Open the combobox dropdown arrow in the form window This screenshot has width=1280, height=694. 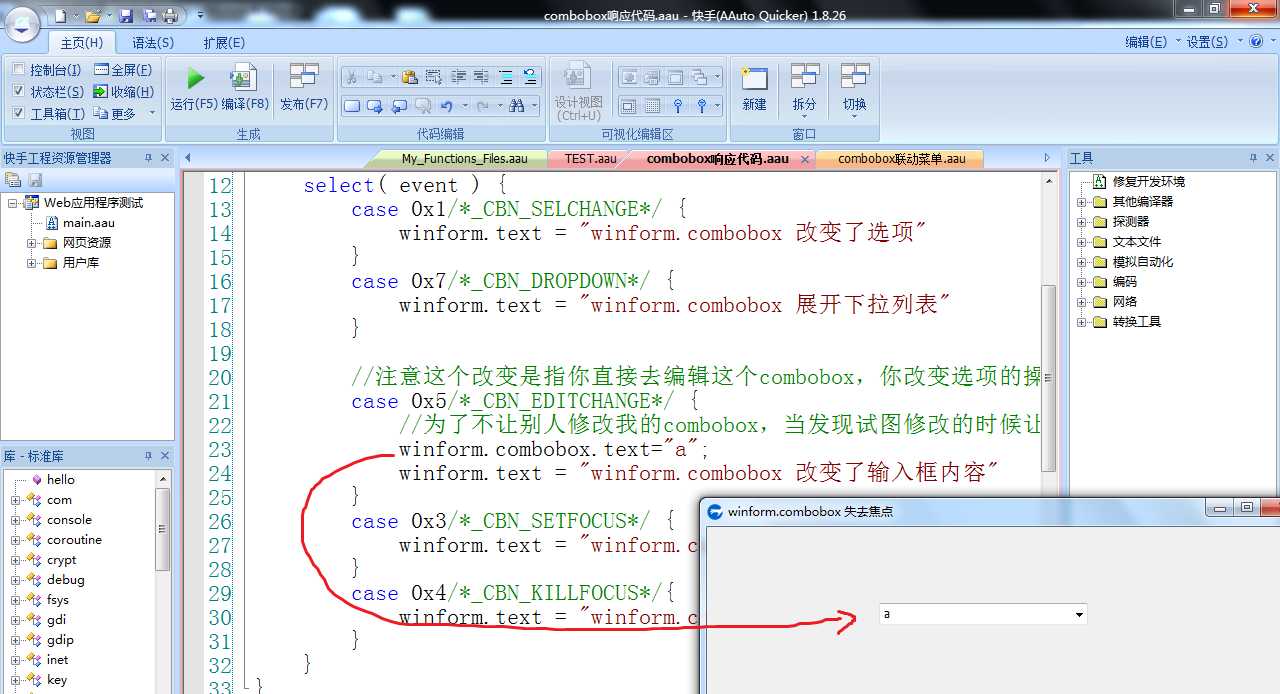[1079, 614]
